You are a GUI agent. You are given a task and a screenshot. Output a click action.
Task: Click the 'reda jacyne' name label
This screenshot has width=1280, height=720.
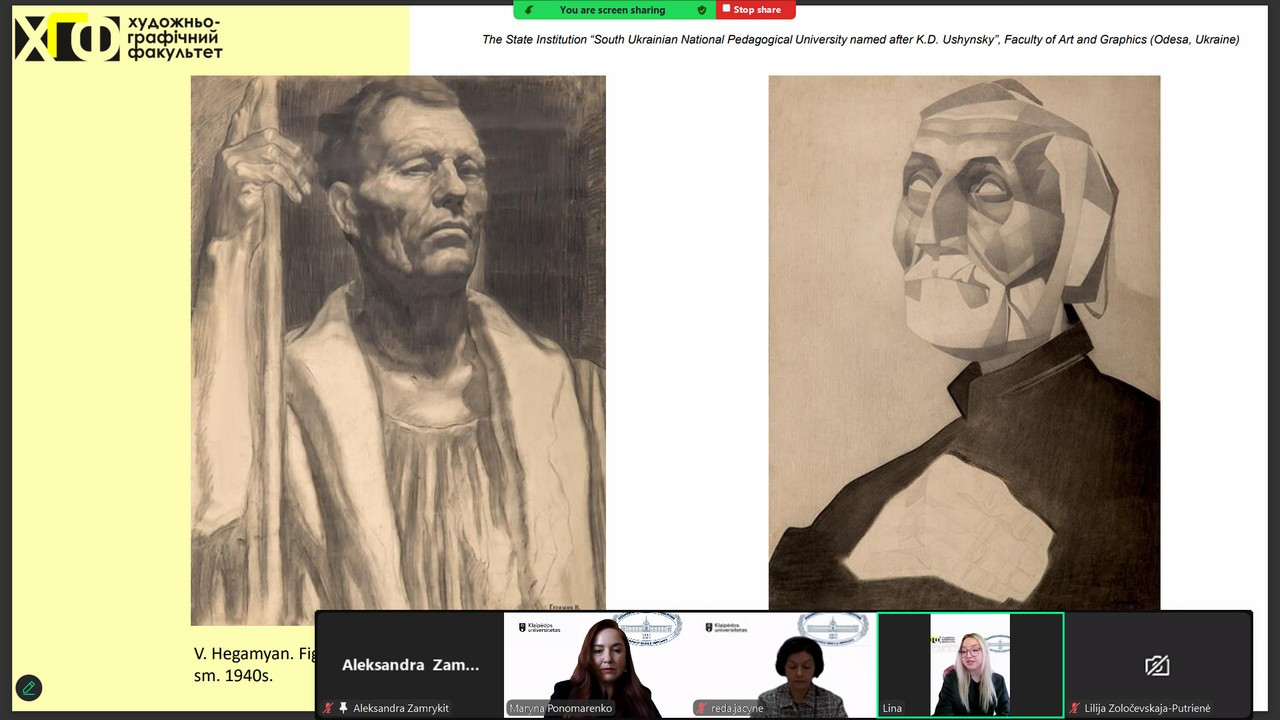click(737, 708)
